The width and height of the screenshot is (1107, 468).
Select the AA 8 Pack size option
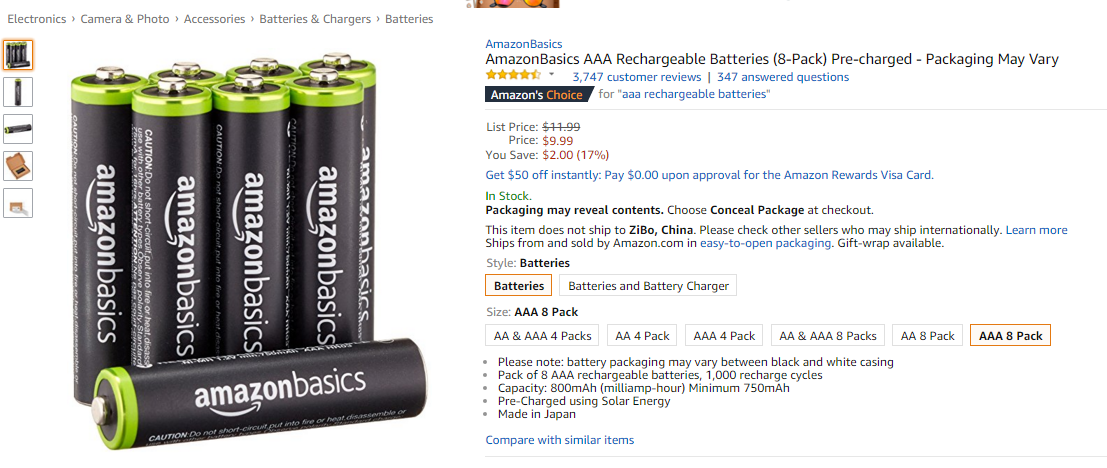928,335
